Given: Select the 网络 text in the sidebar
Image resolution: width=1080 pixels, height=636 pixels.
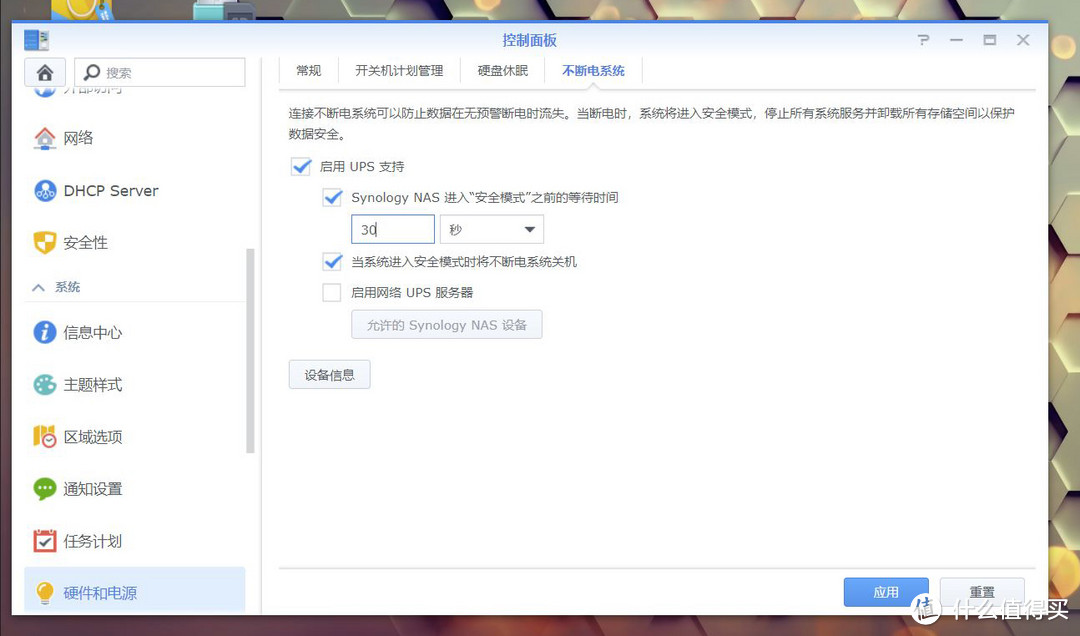Looking at the screenshot, I should pos(79,138).
